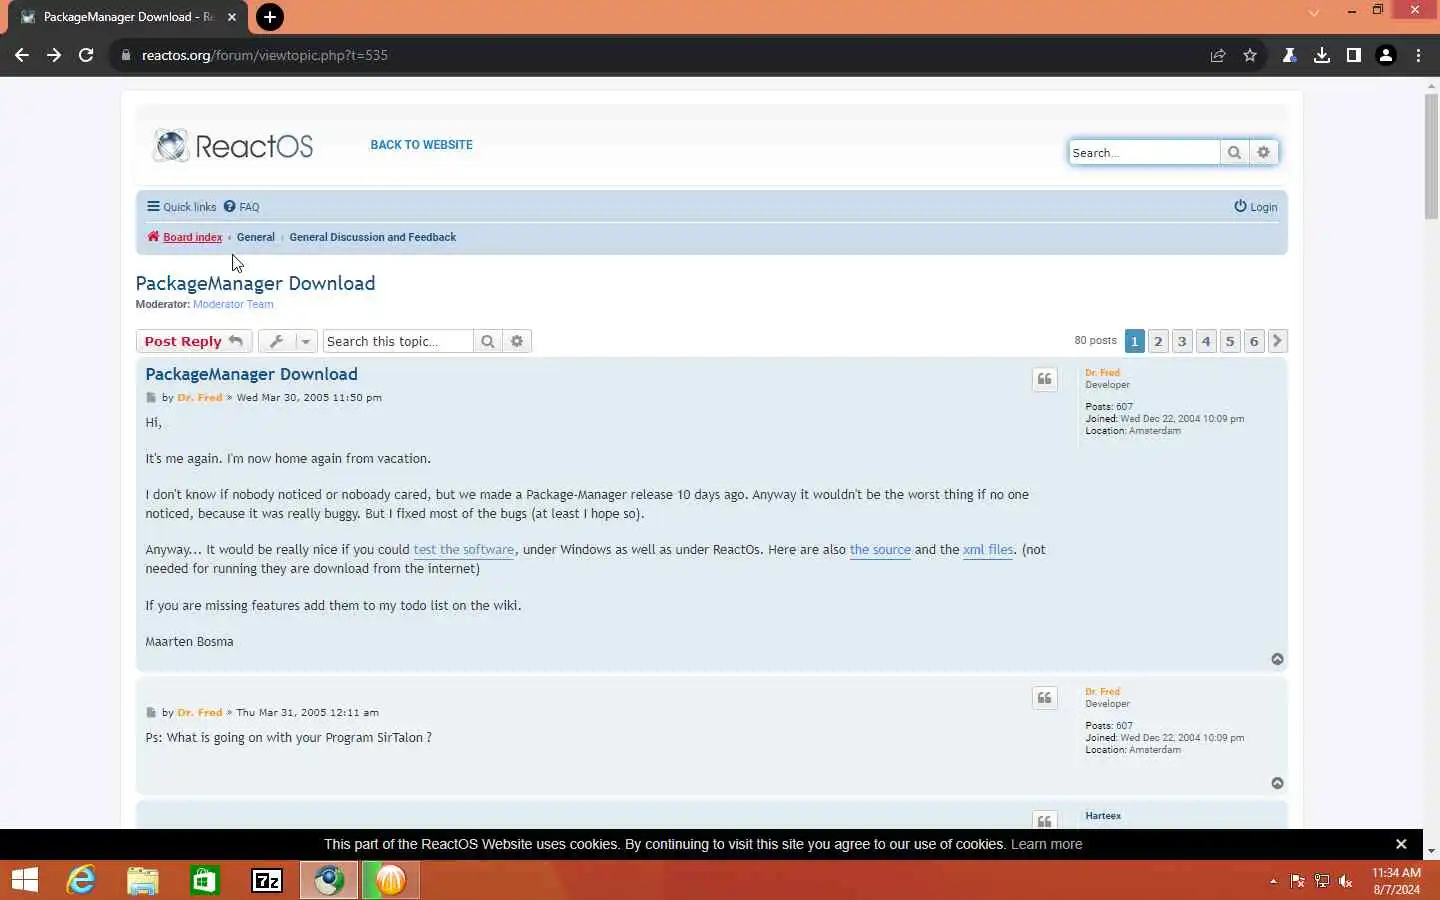Image resolution: width=1440 pixels, height=900 pixels.
Task: Click Dr. Fred name in first post profile
Action: (x=1102, y=372)
